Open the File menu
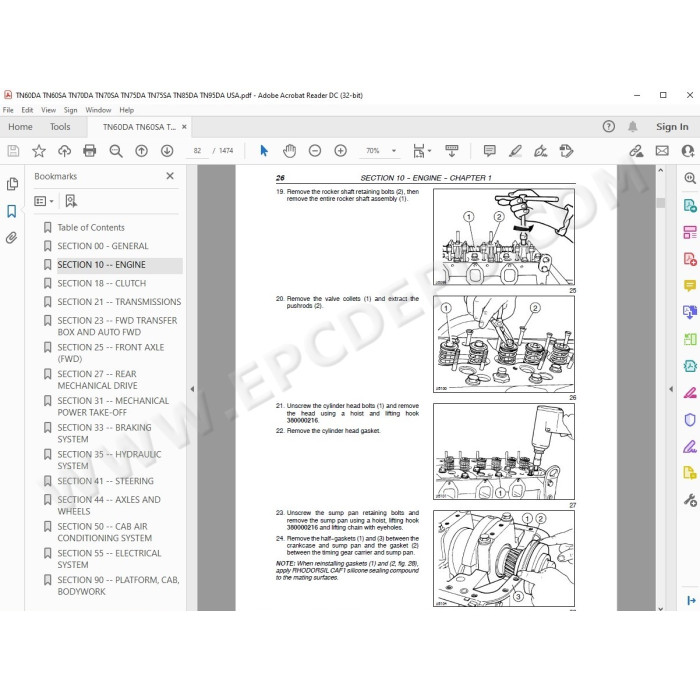 tap(8, 110)
